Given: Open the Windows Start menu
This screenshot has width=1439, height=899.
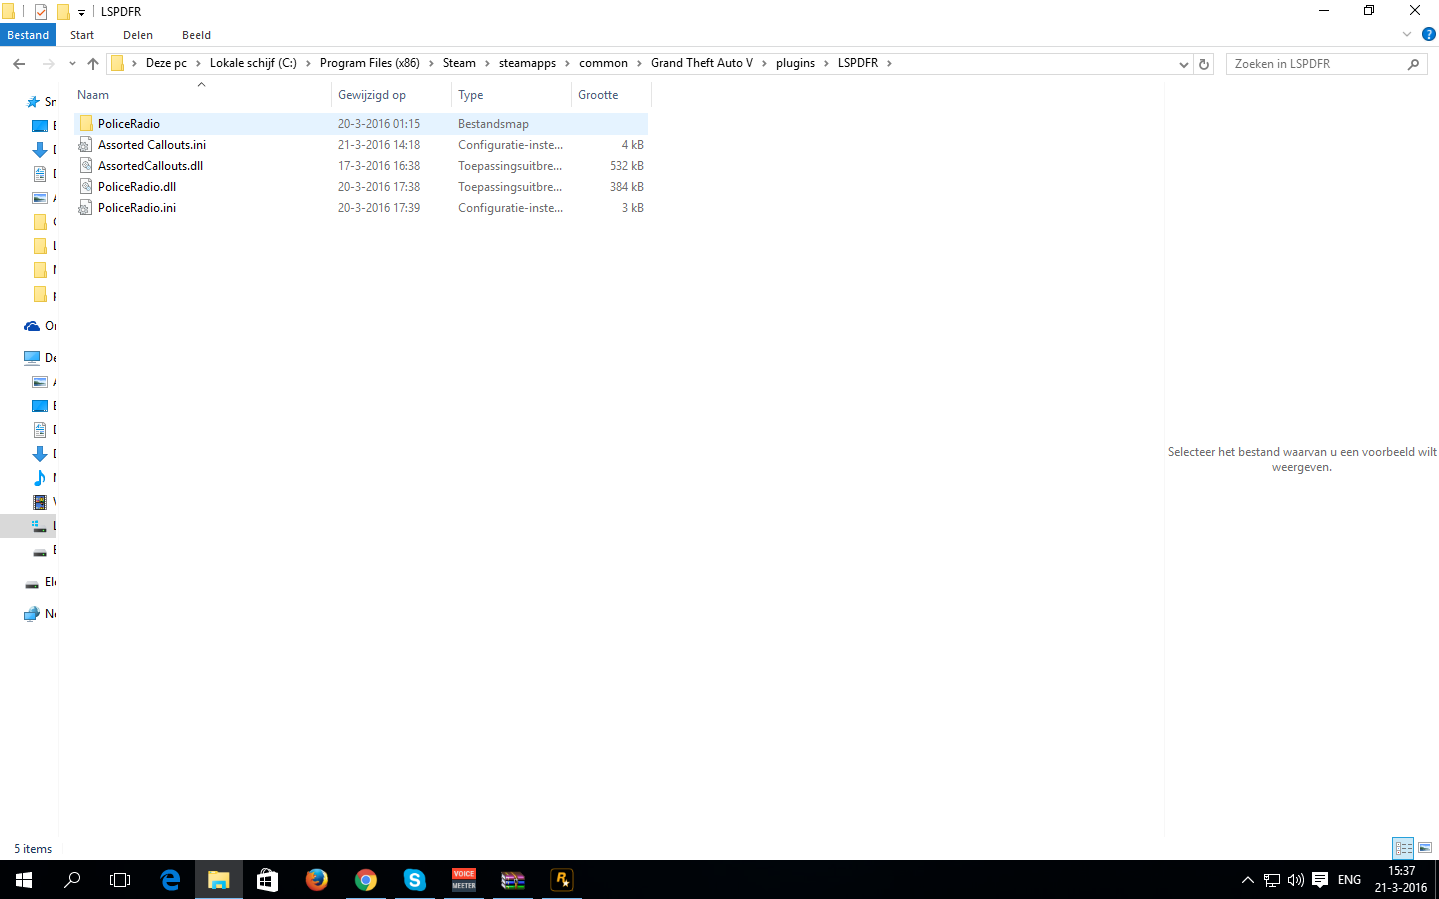Looking at the screenshot, I should [24, 880].
